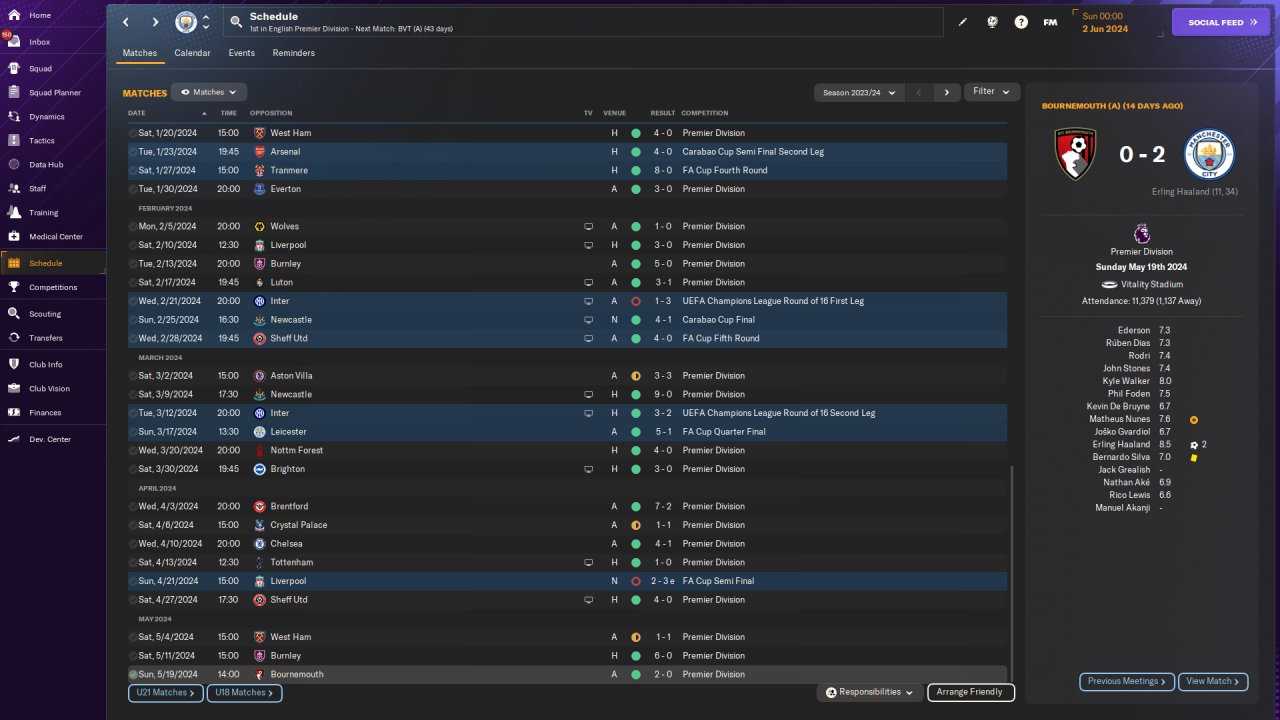Click the Sun 00:00 2 Jun 2024 date display

[x=1105, y=22]
